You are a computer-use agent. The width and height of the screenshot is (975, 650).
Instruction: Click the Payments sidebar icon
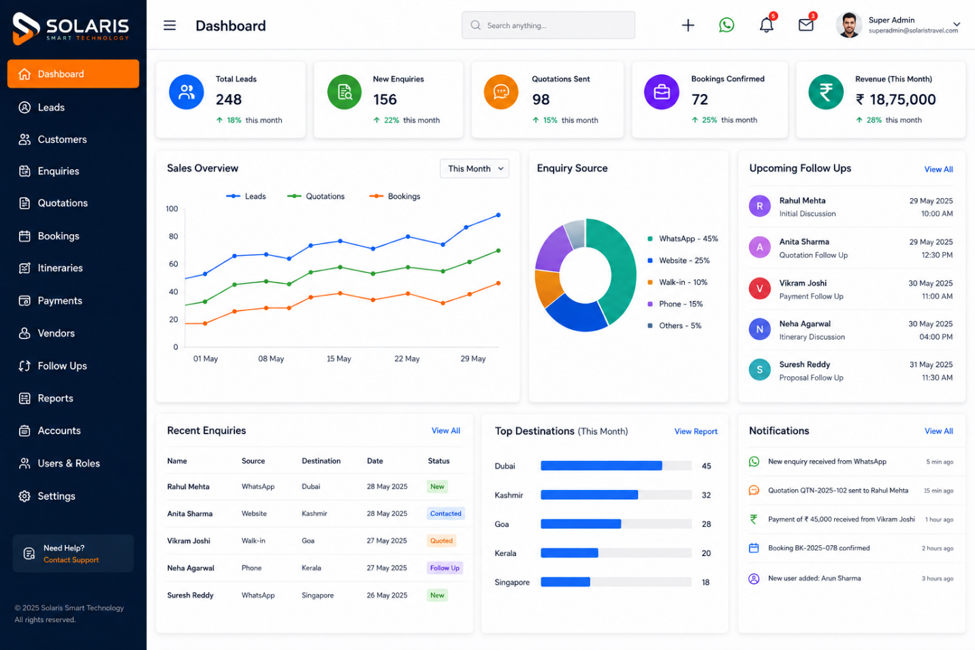24,300
